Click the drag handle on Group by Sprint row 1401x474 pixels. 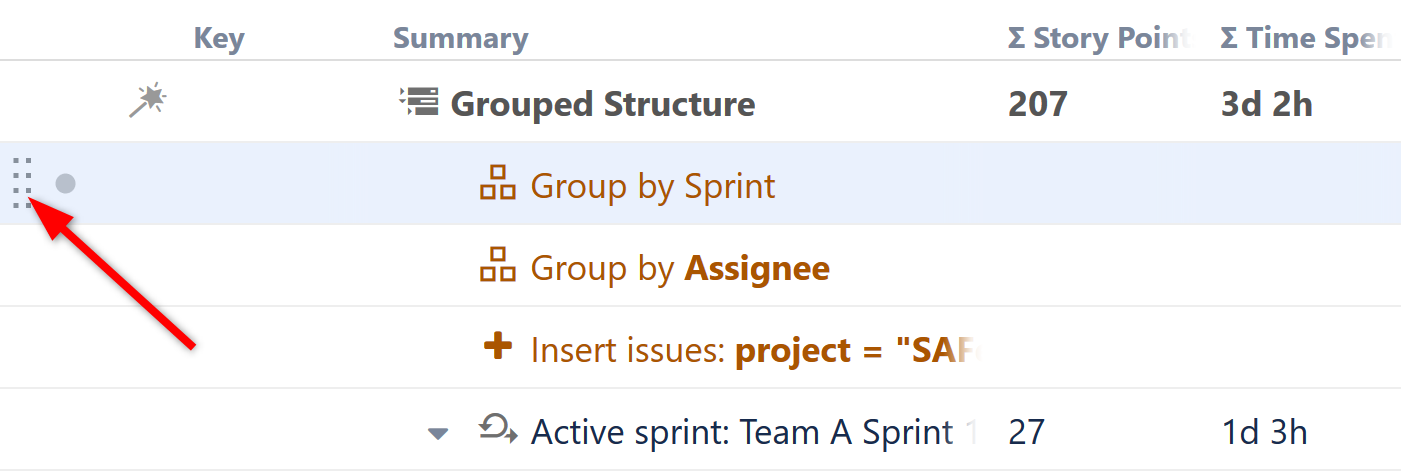23,183
